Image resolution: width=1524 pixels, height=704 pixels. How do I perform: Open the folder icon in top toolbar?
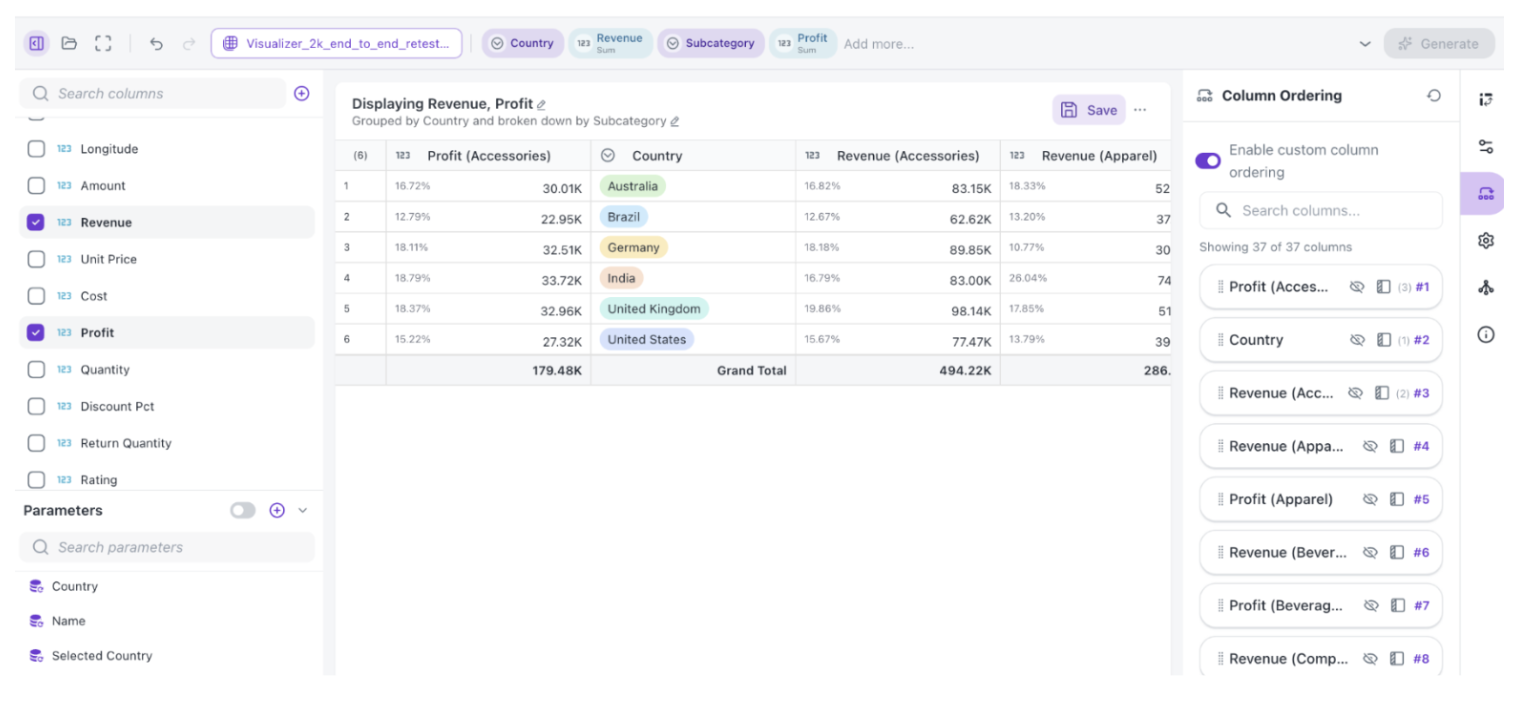(69, 43)
